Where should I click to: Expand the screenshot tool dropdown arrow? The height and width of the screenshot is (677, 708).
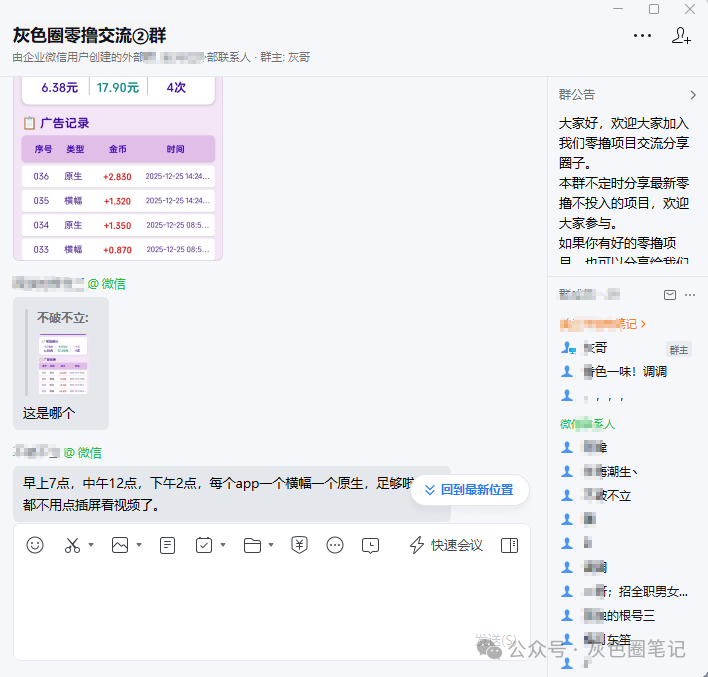pyautogui.click(x=91, y=546)
